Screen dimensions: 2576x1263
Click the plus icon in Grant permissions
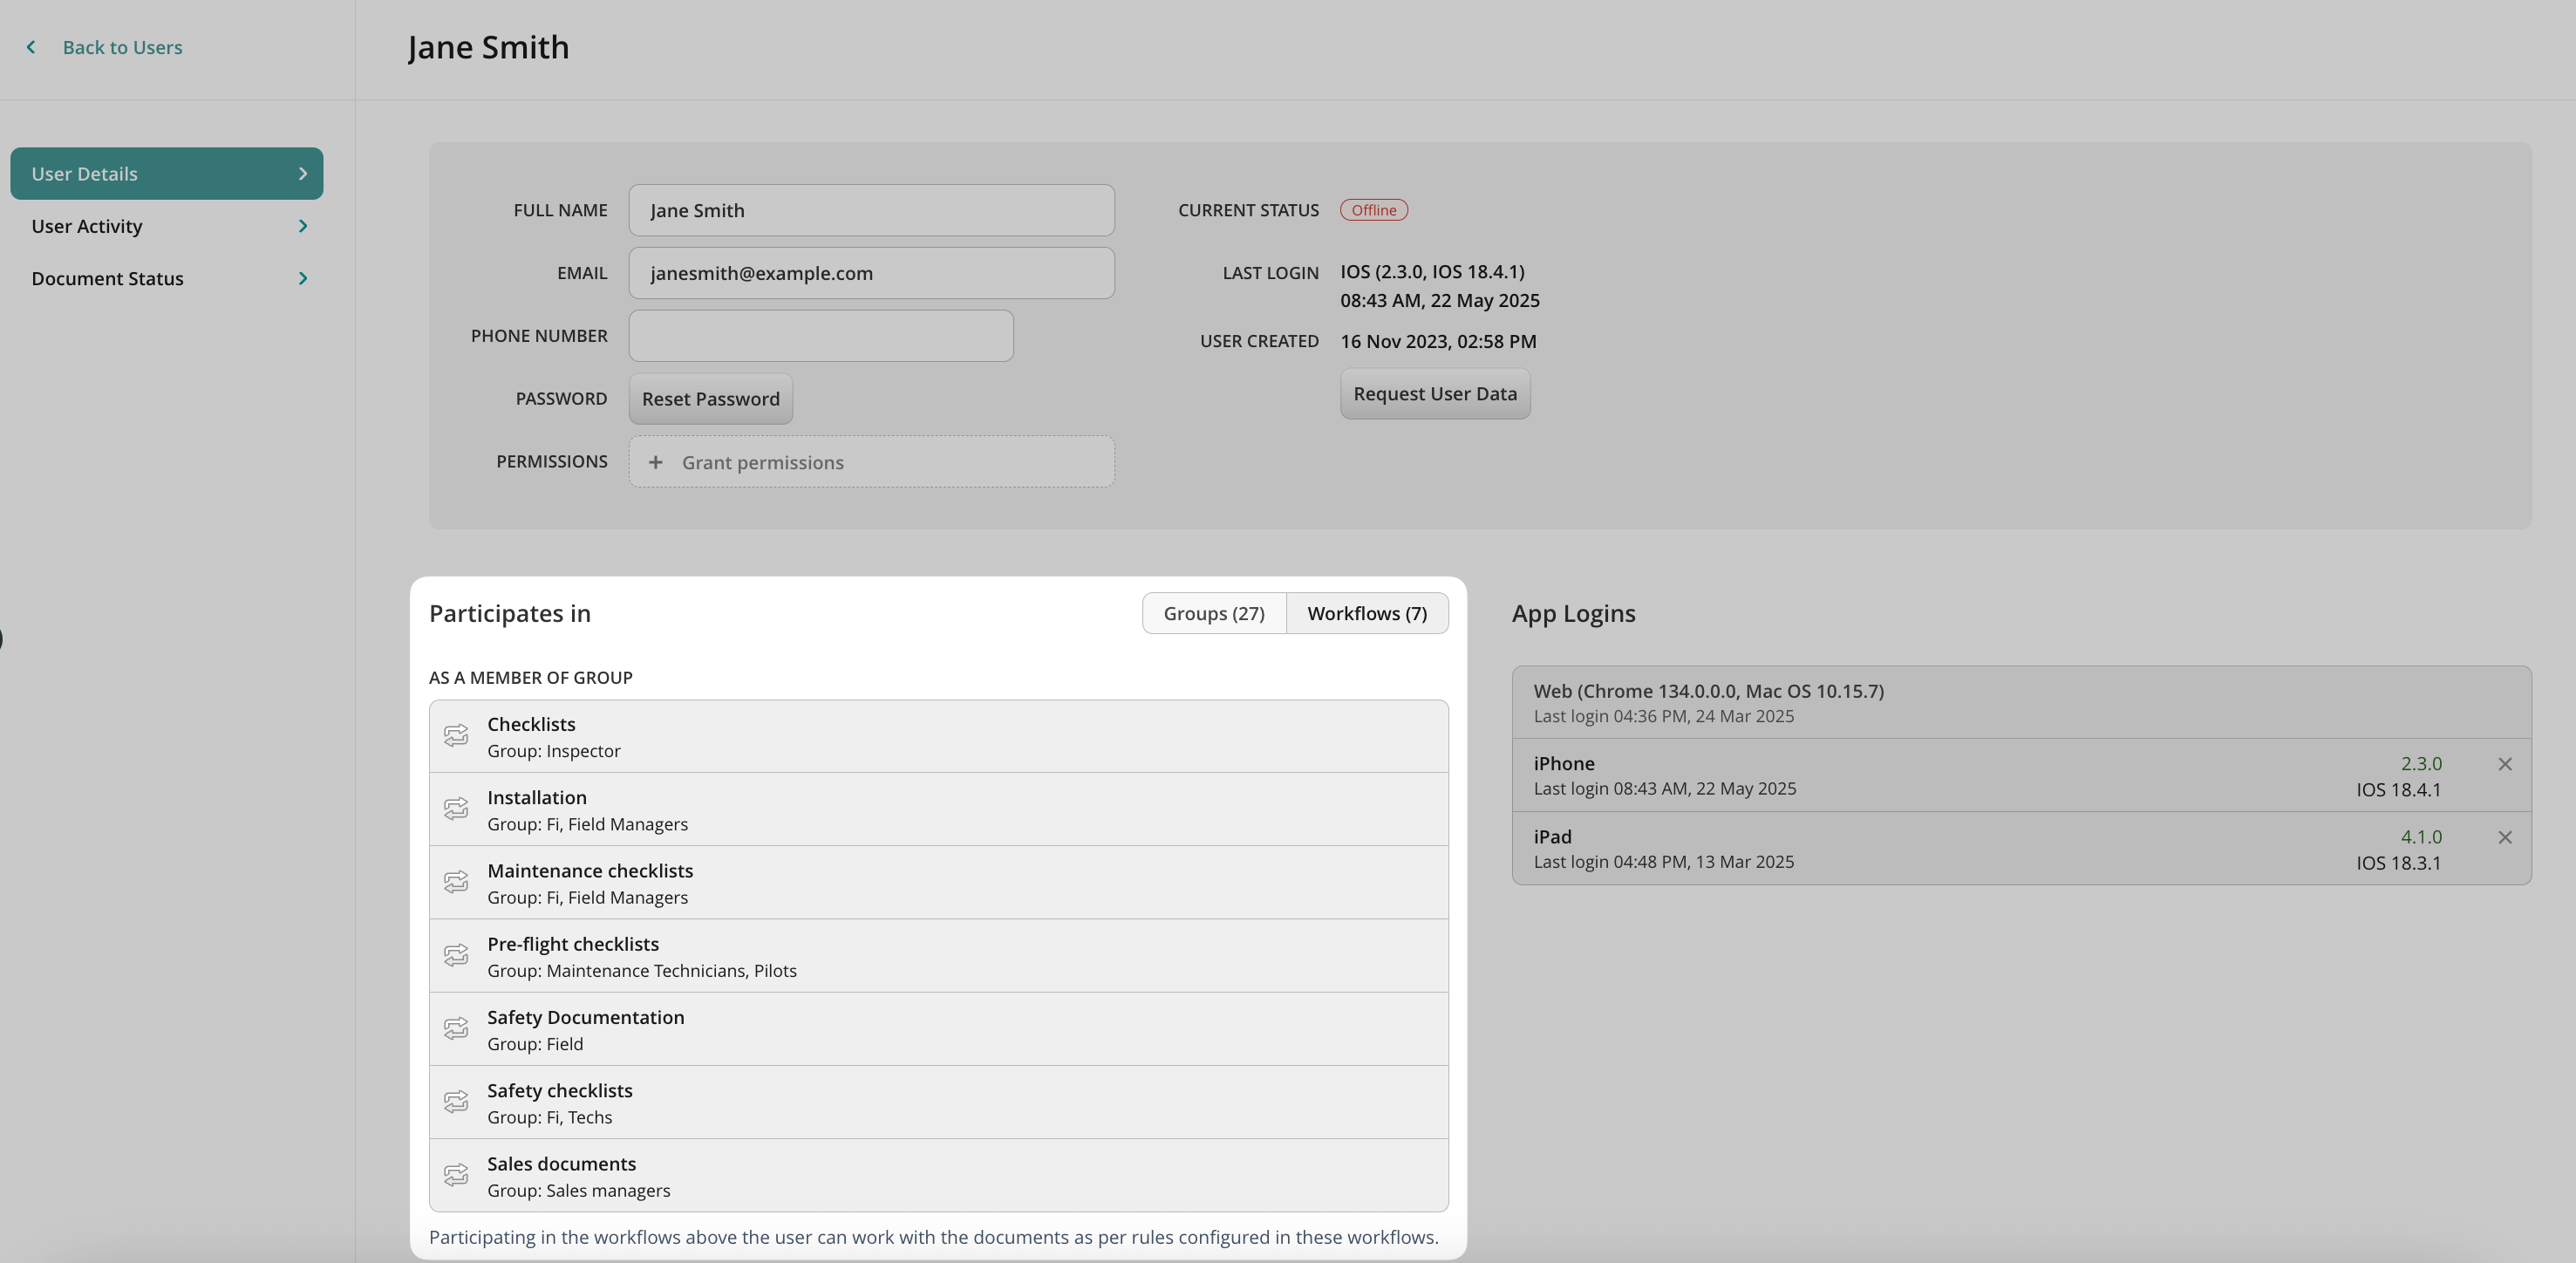[x=655, y=462]
